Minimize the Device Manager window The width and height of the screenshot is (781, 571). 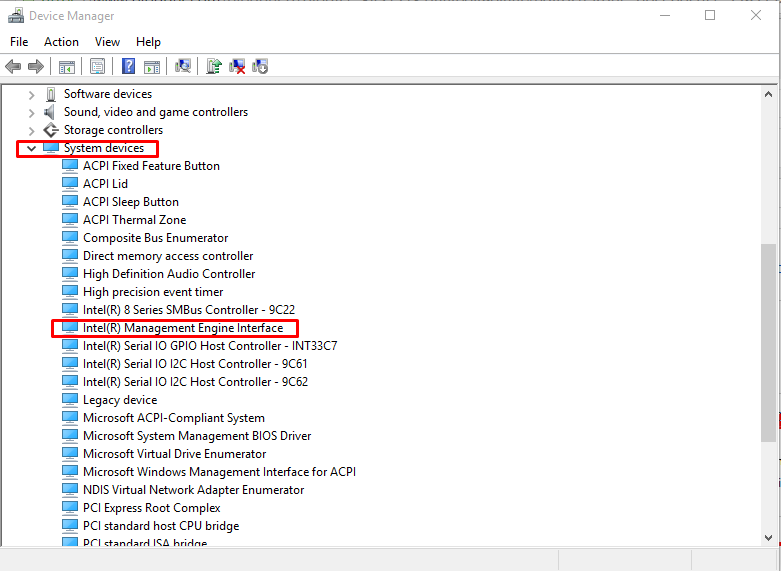(x=664, y=15)
